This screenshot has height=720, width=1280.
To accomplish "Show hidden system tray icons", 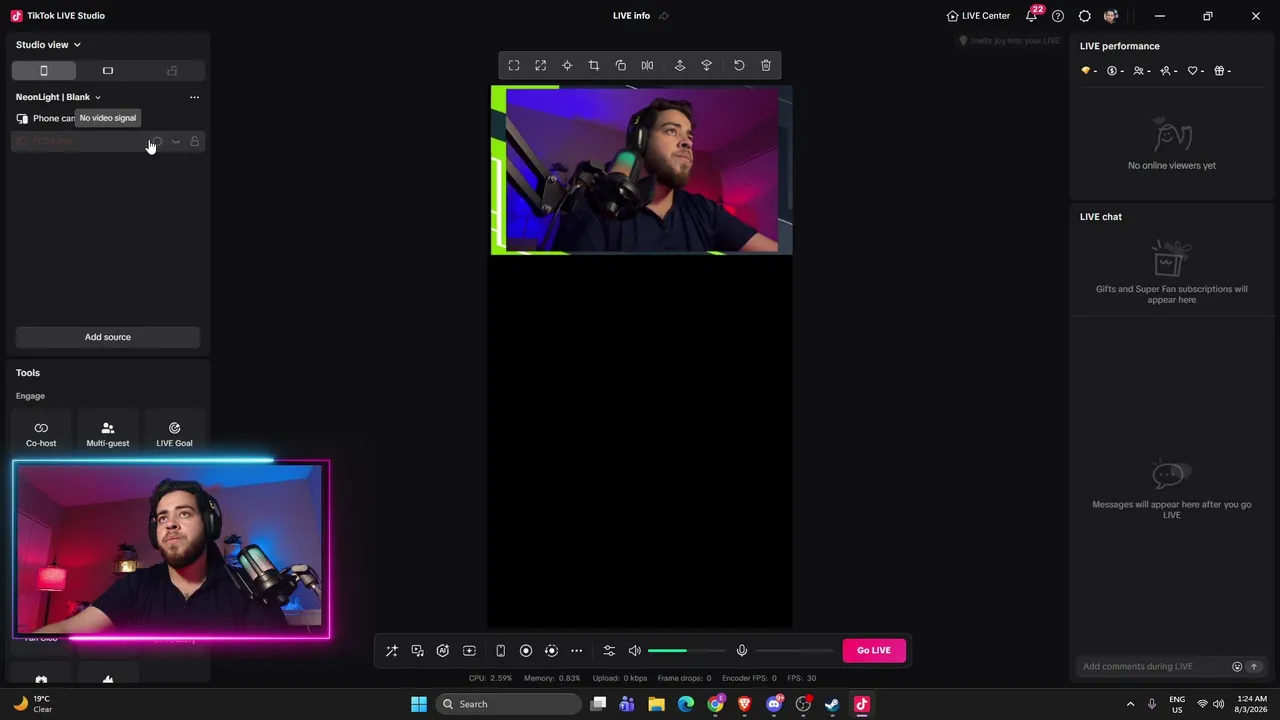I will (1130, 704).
